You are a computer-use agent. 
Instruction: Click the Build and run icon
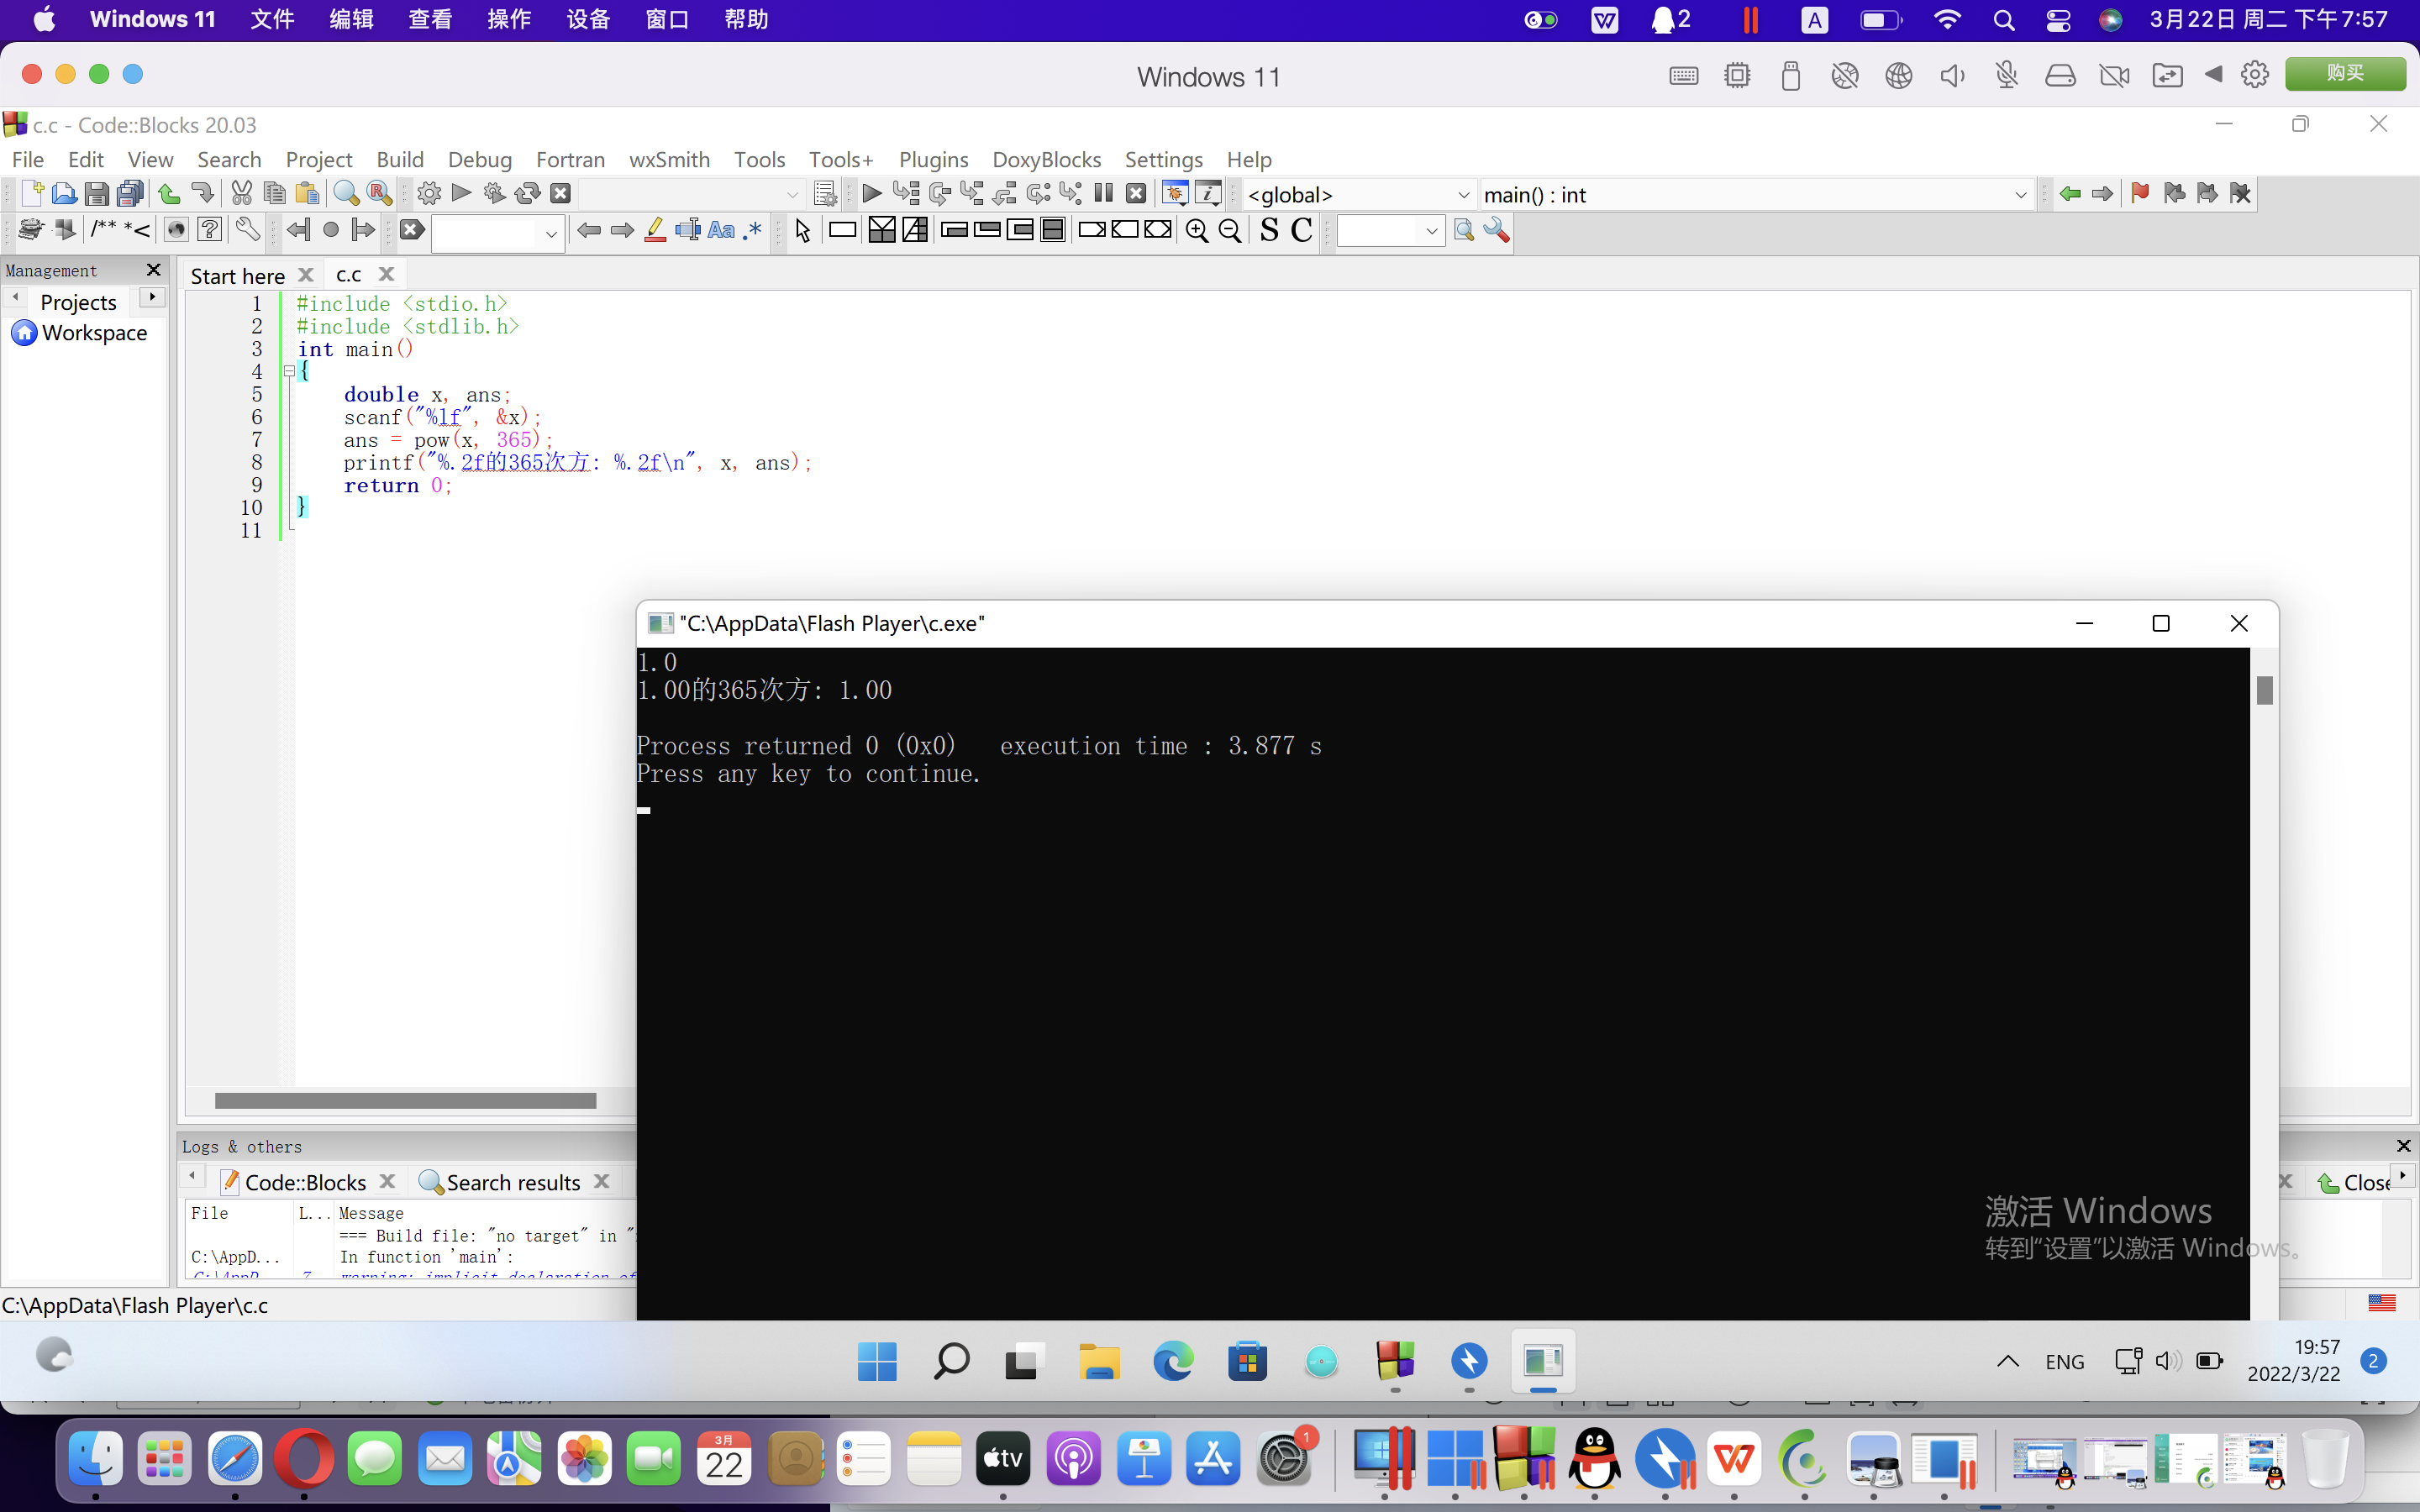point(494,194)
